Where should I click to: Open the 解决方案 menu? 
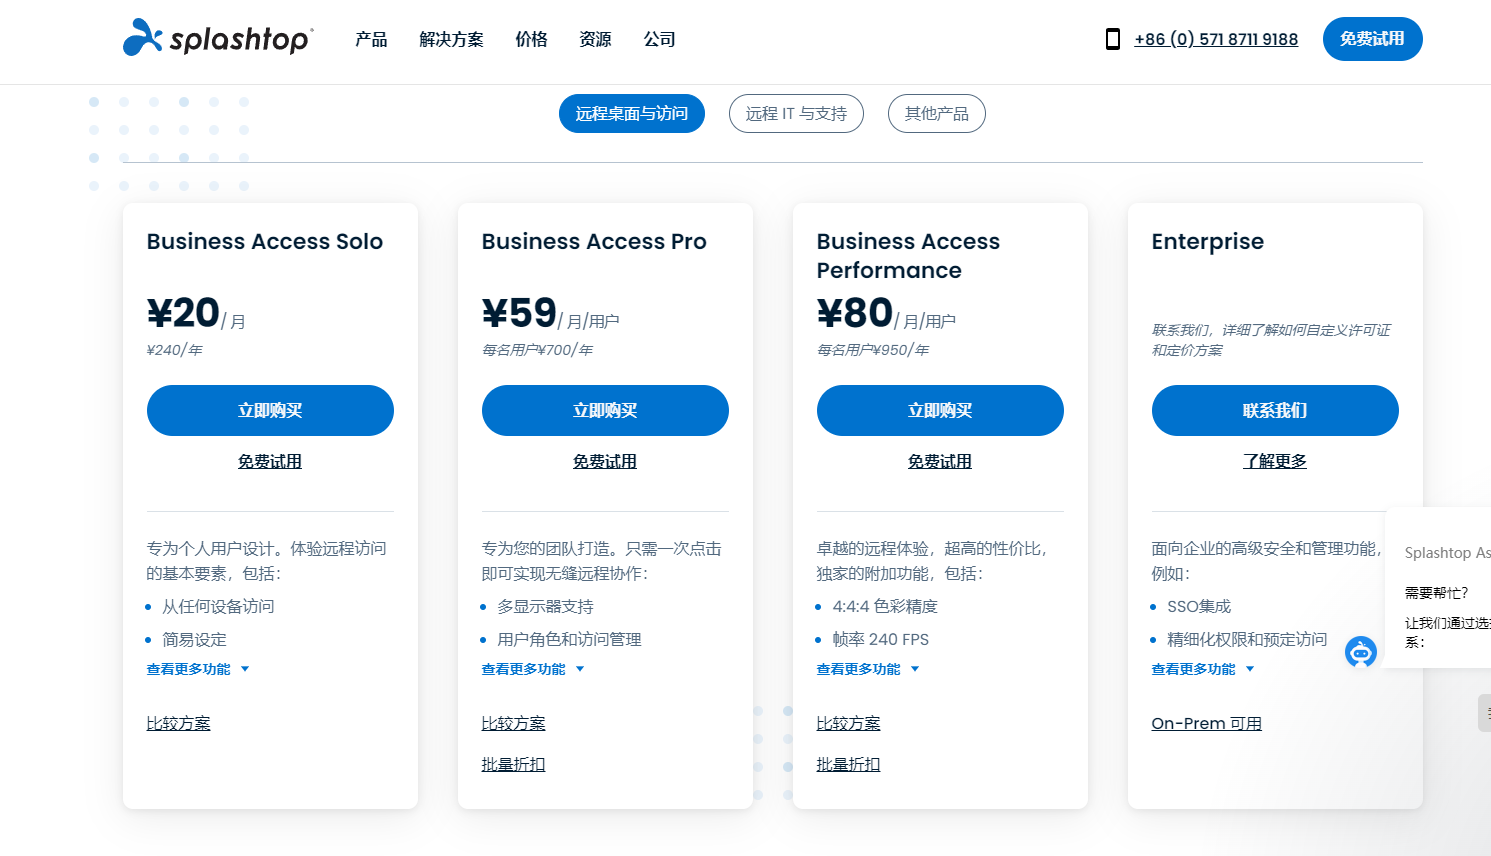(x=451, y=39)
